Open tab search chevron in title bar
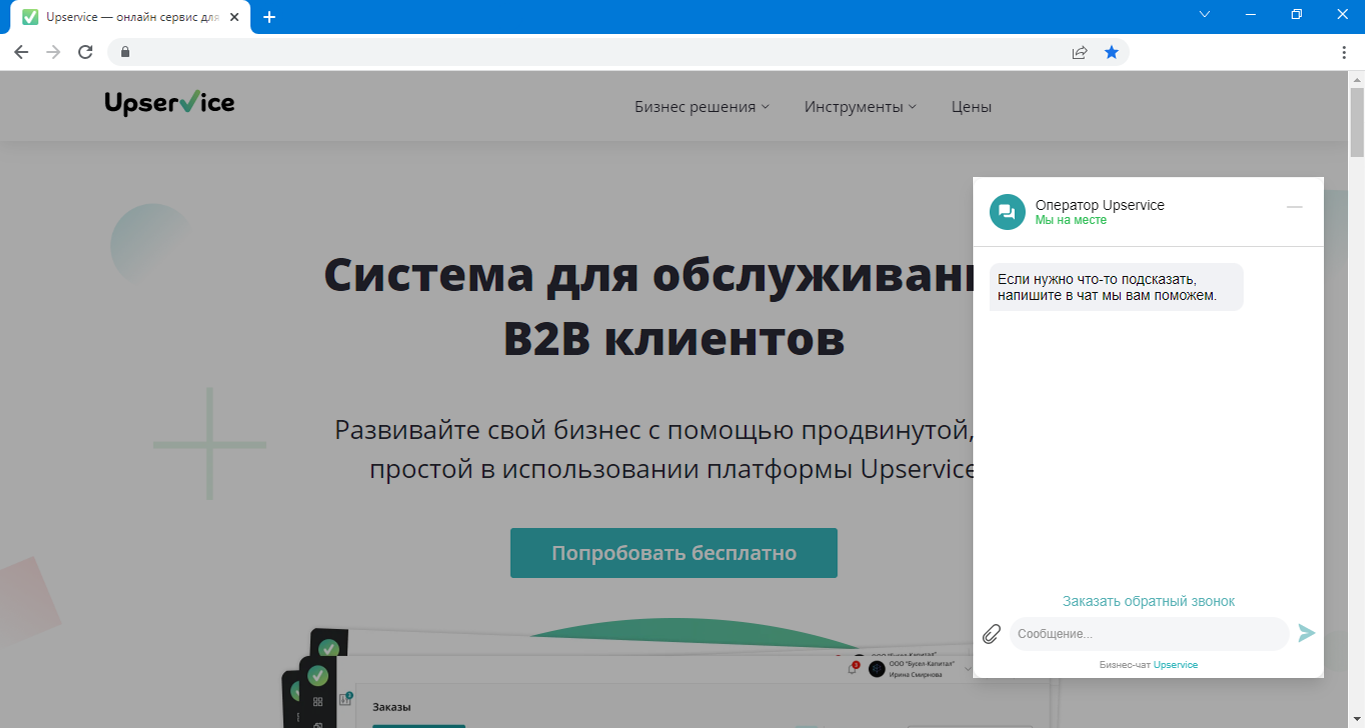The image size is (1365, 728). point(1204,14)
